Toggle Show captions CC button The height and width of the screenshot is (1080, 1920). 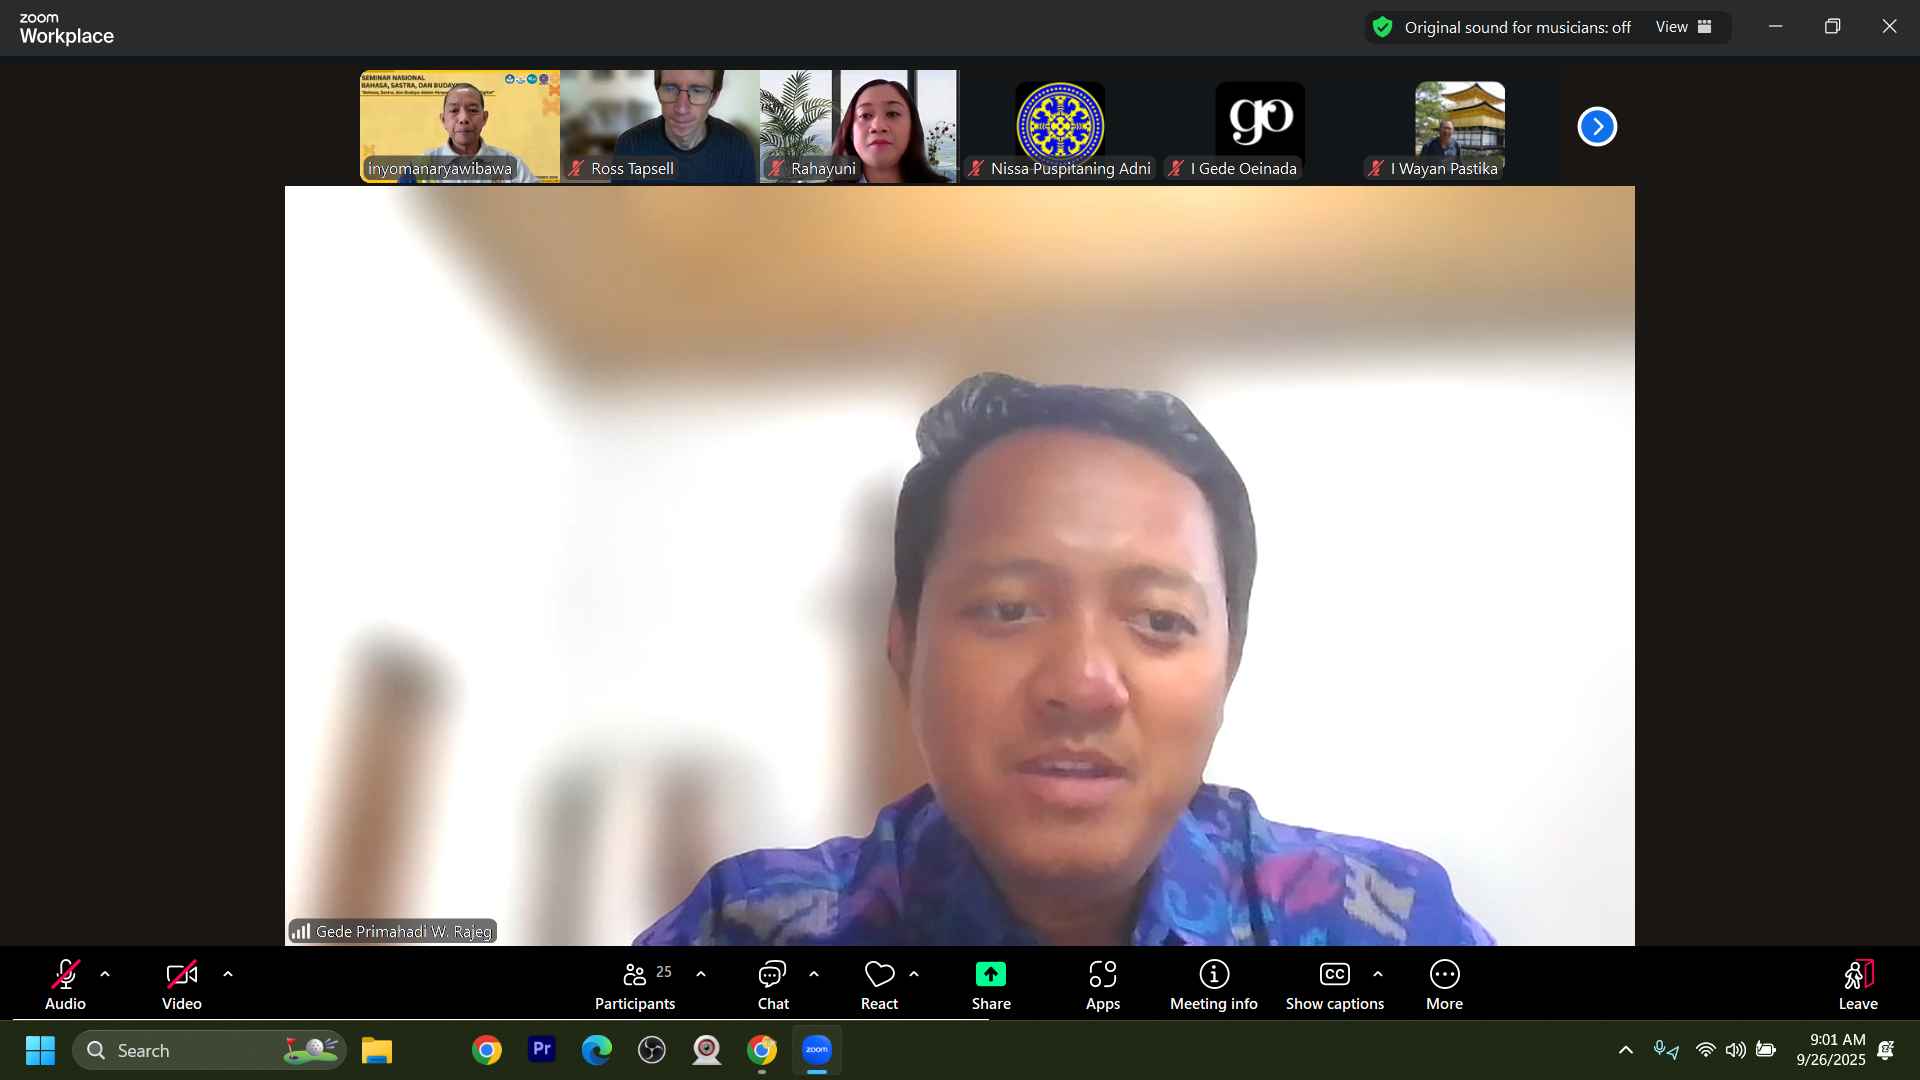point(1334,985)
